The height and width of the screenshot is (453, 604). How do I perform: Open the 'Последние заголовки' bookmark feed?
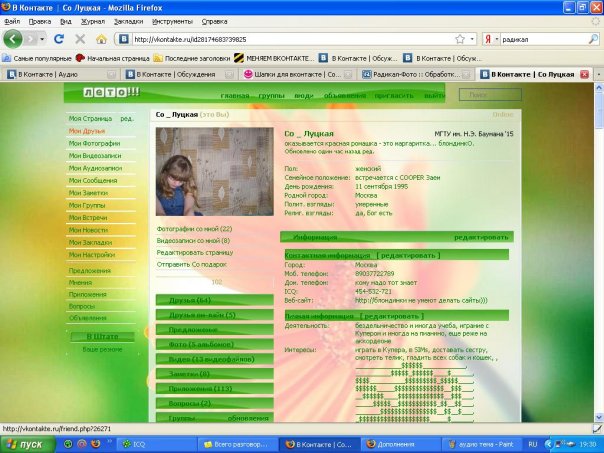192,59
